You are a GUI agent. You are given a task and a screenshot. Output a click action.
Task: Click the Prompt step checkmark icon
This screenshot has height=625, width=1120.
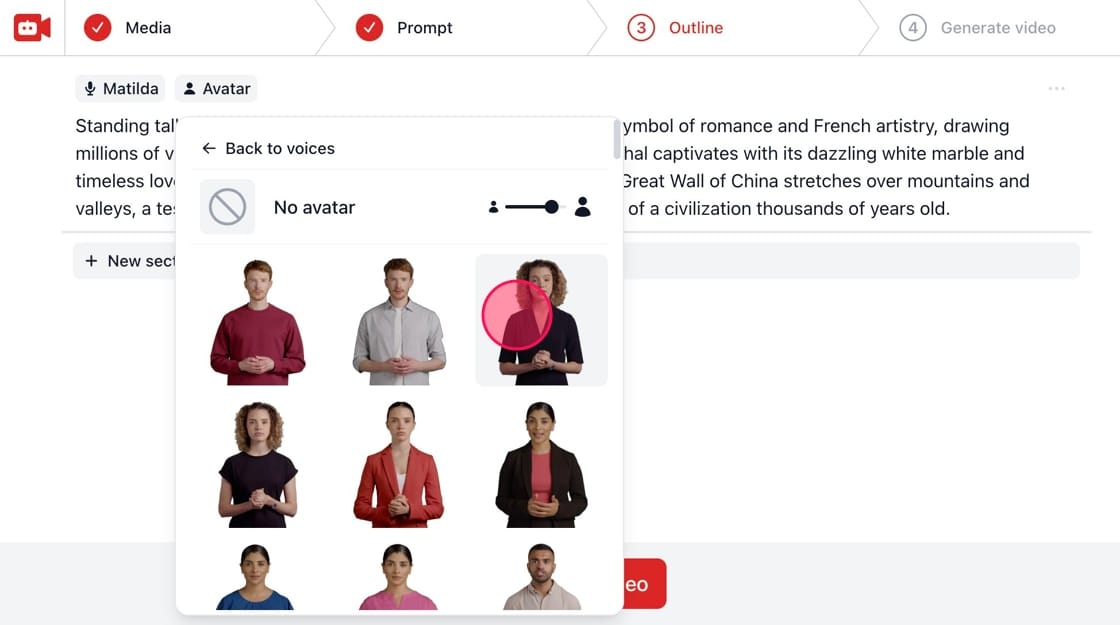(369, 28)
